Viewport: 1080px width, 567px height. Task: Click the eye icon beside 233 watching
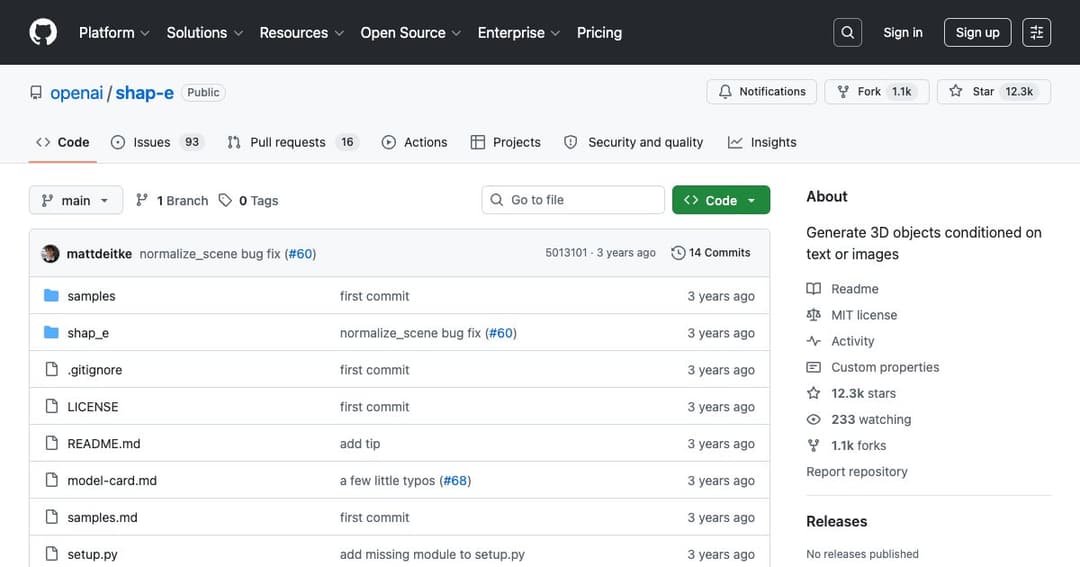813,420
